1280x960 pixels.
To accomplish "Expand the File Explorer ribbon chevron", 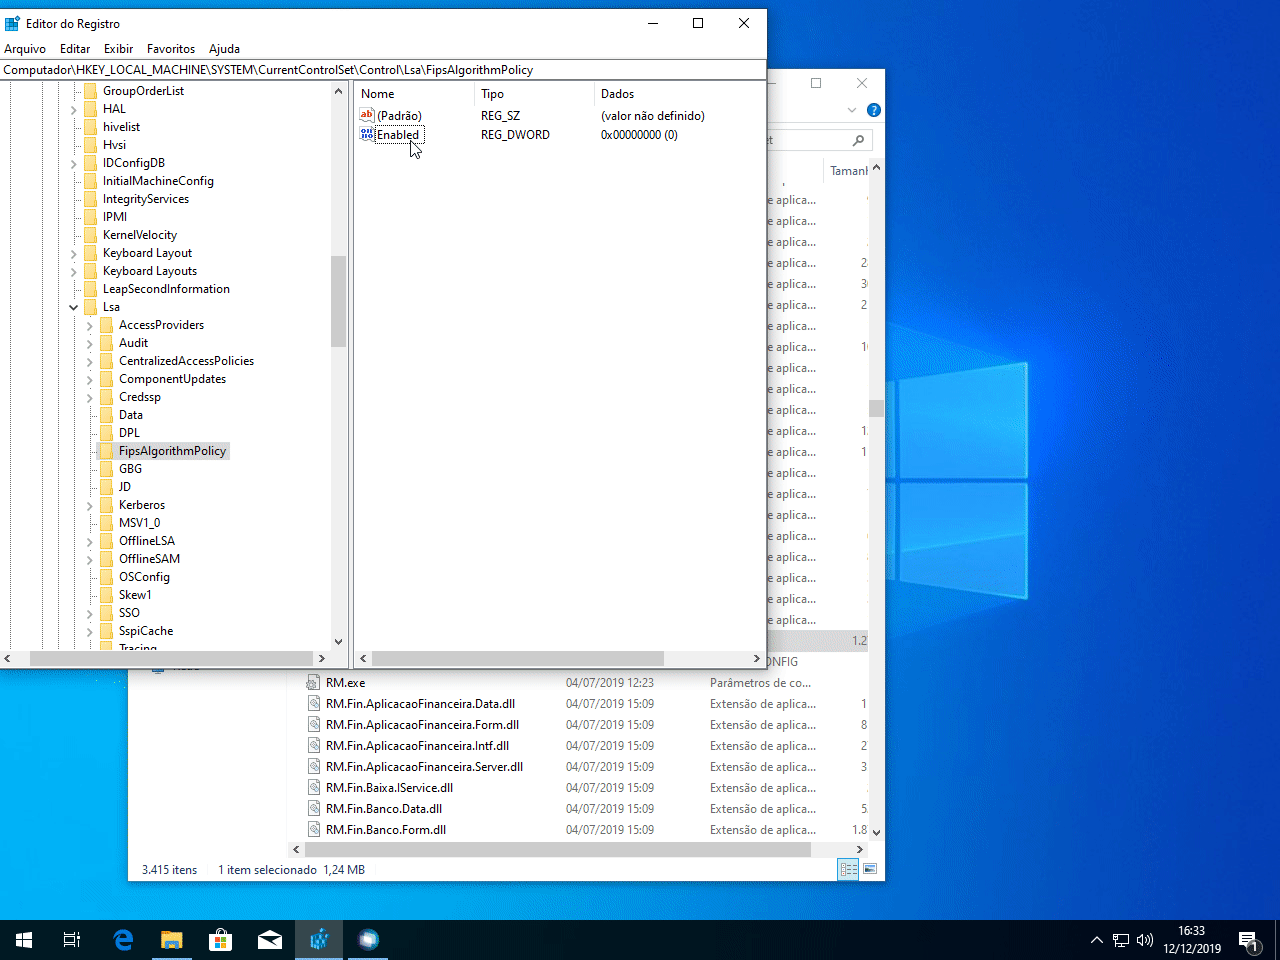I will (x=852, y=110).
